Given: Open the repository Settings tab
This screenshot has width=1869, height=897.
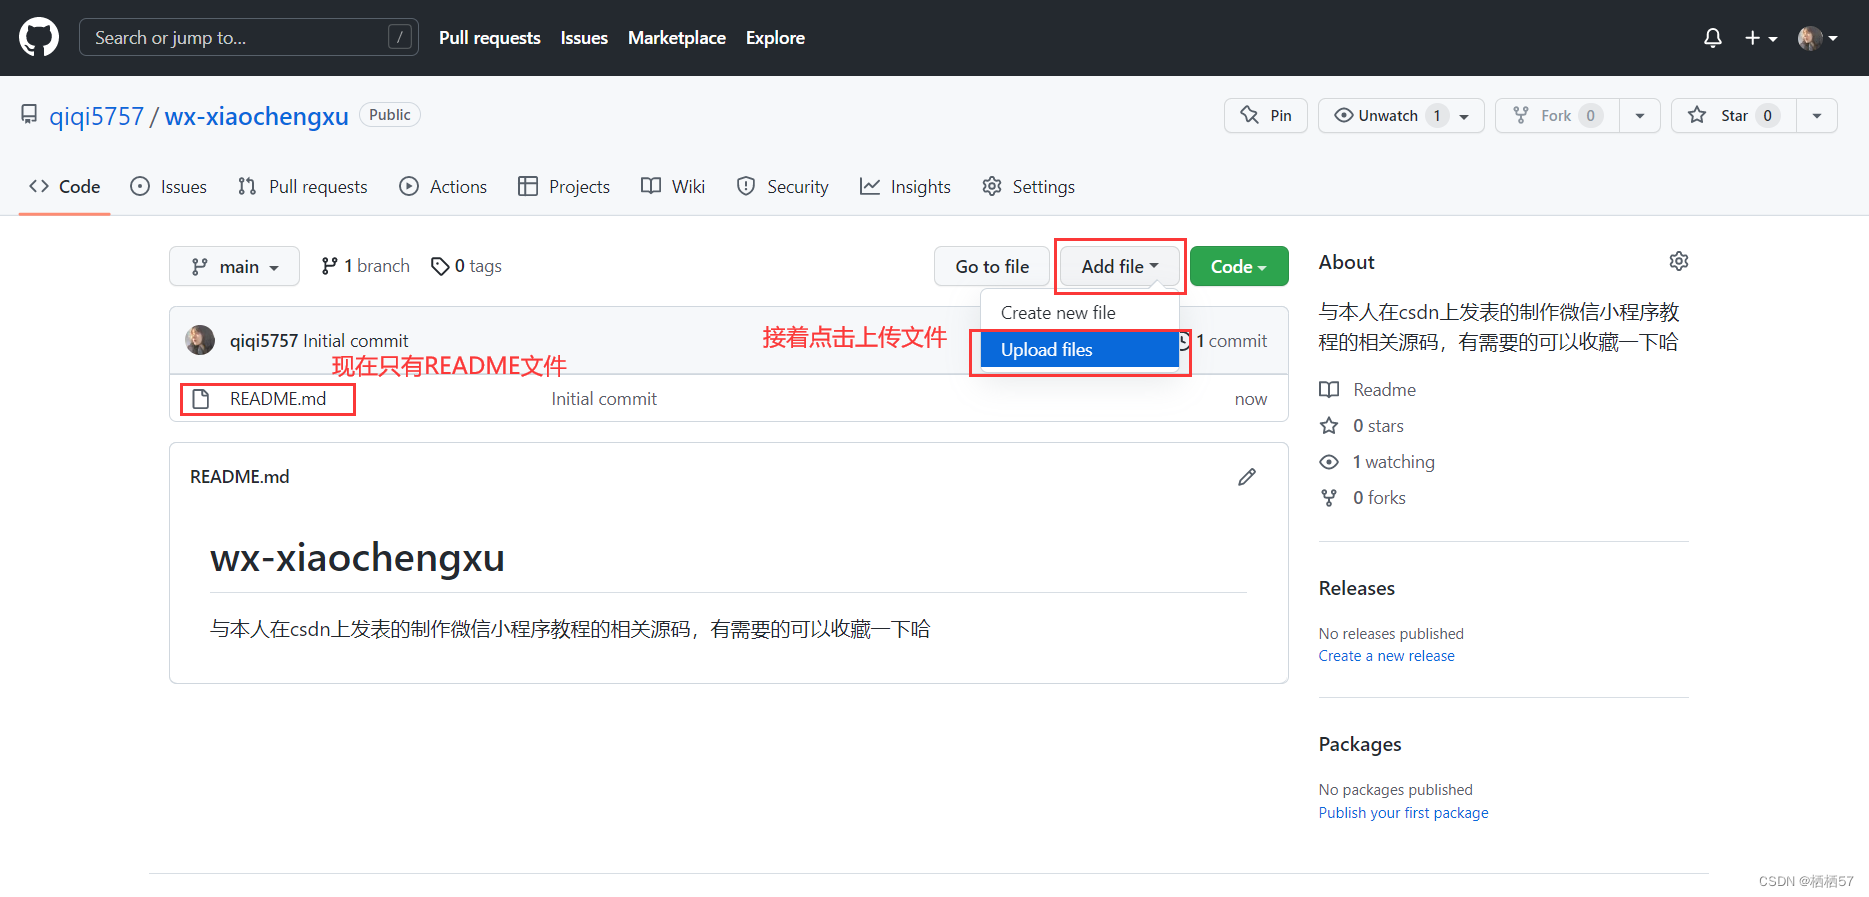Looking at the screenshot, I should click(1029, 187).
